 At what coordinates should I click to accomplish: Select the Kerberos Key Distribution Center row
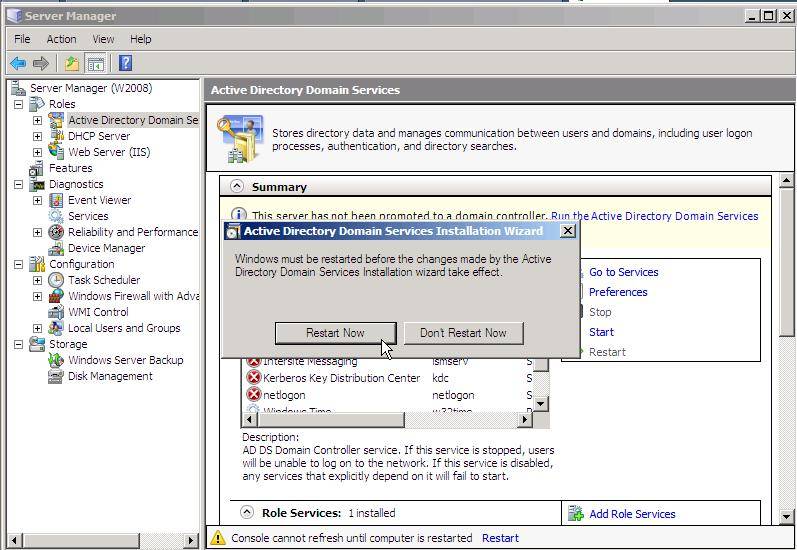click(x=388, y=378)
